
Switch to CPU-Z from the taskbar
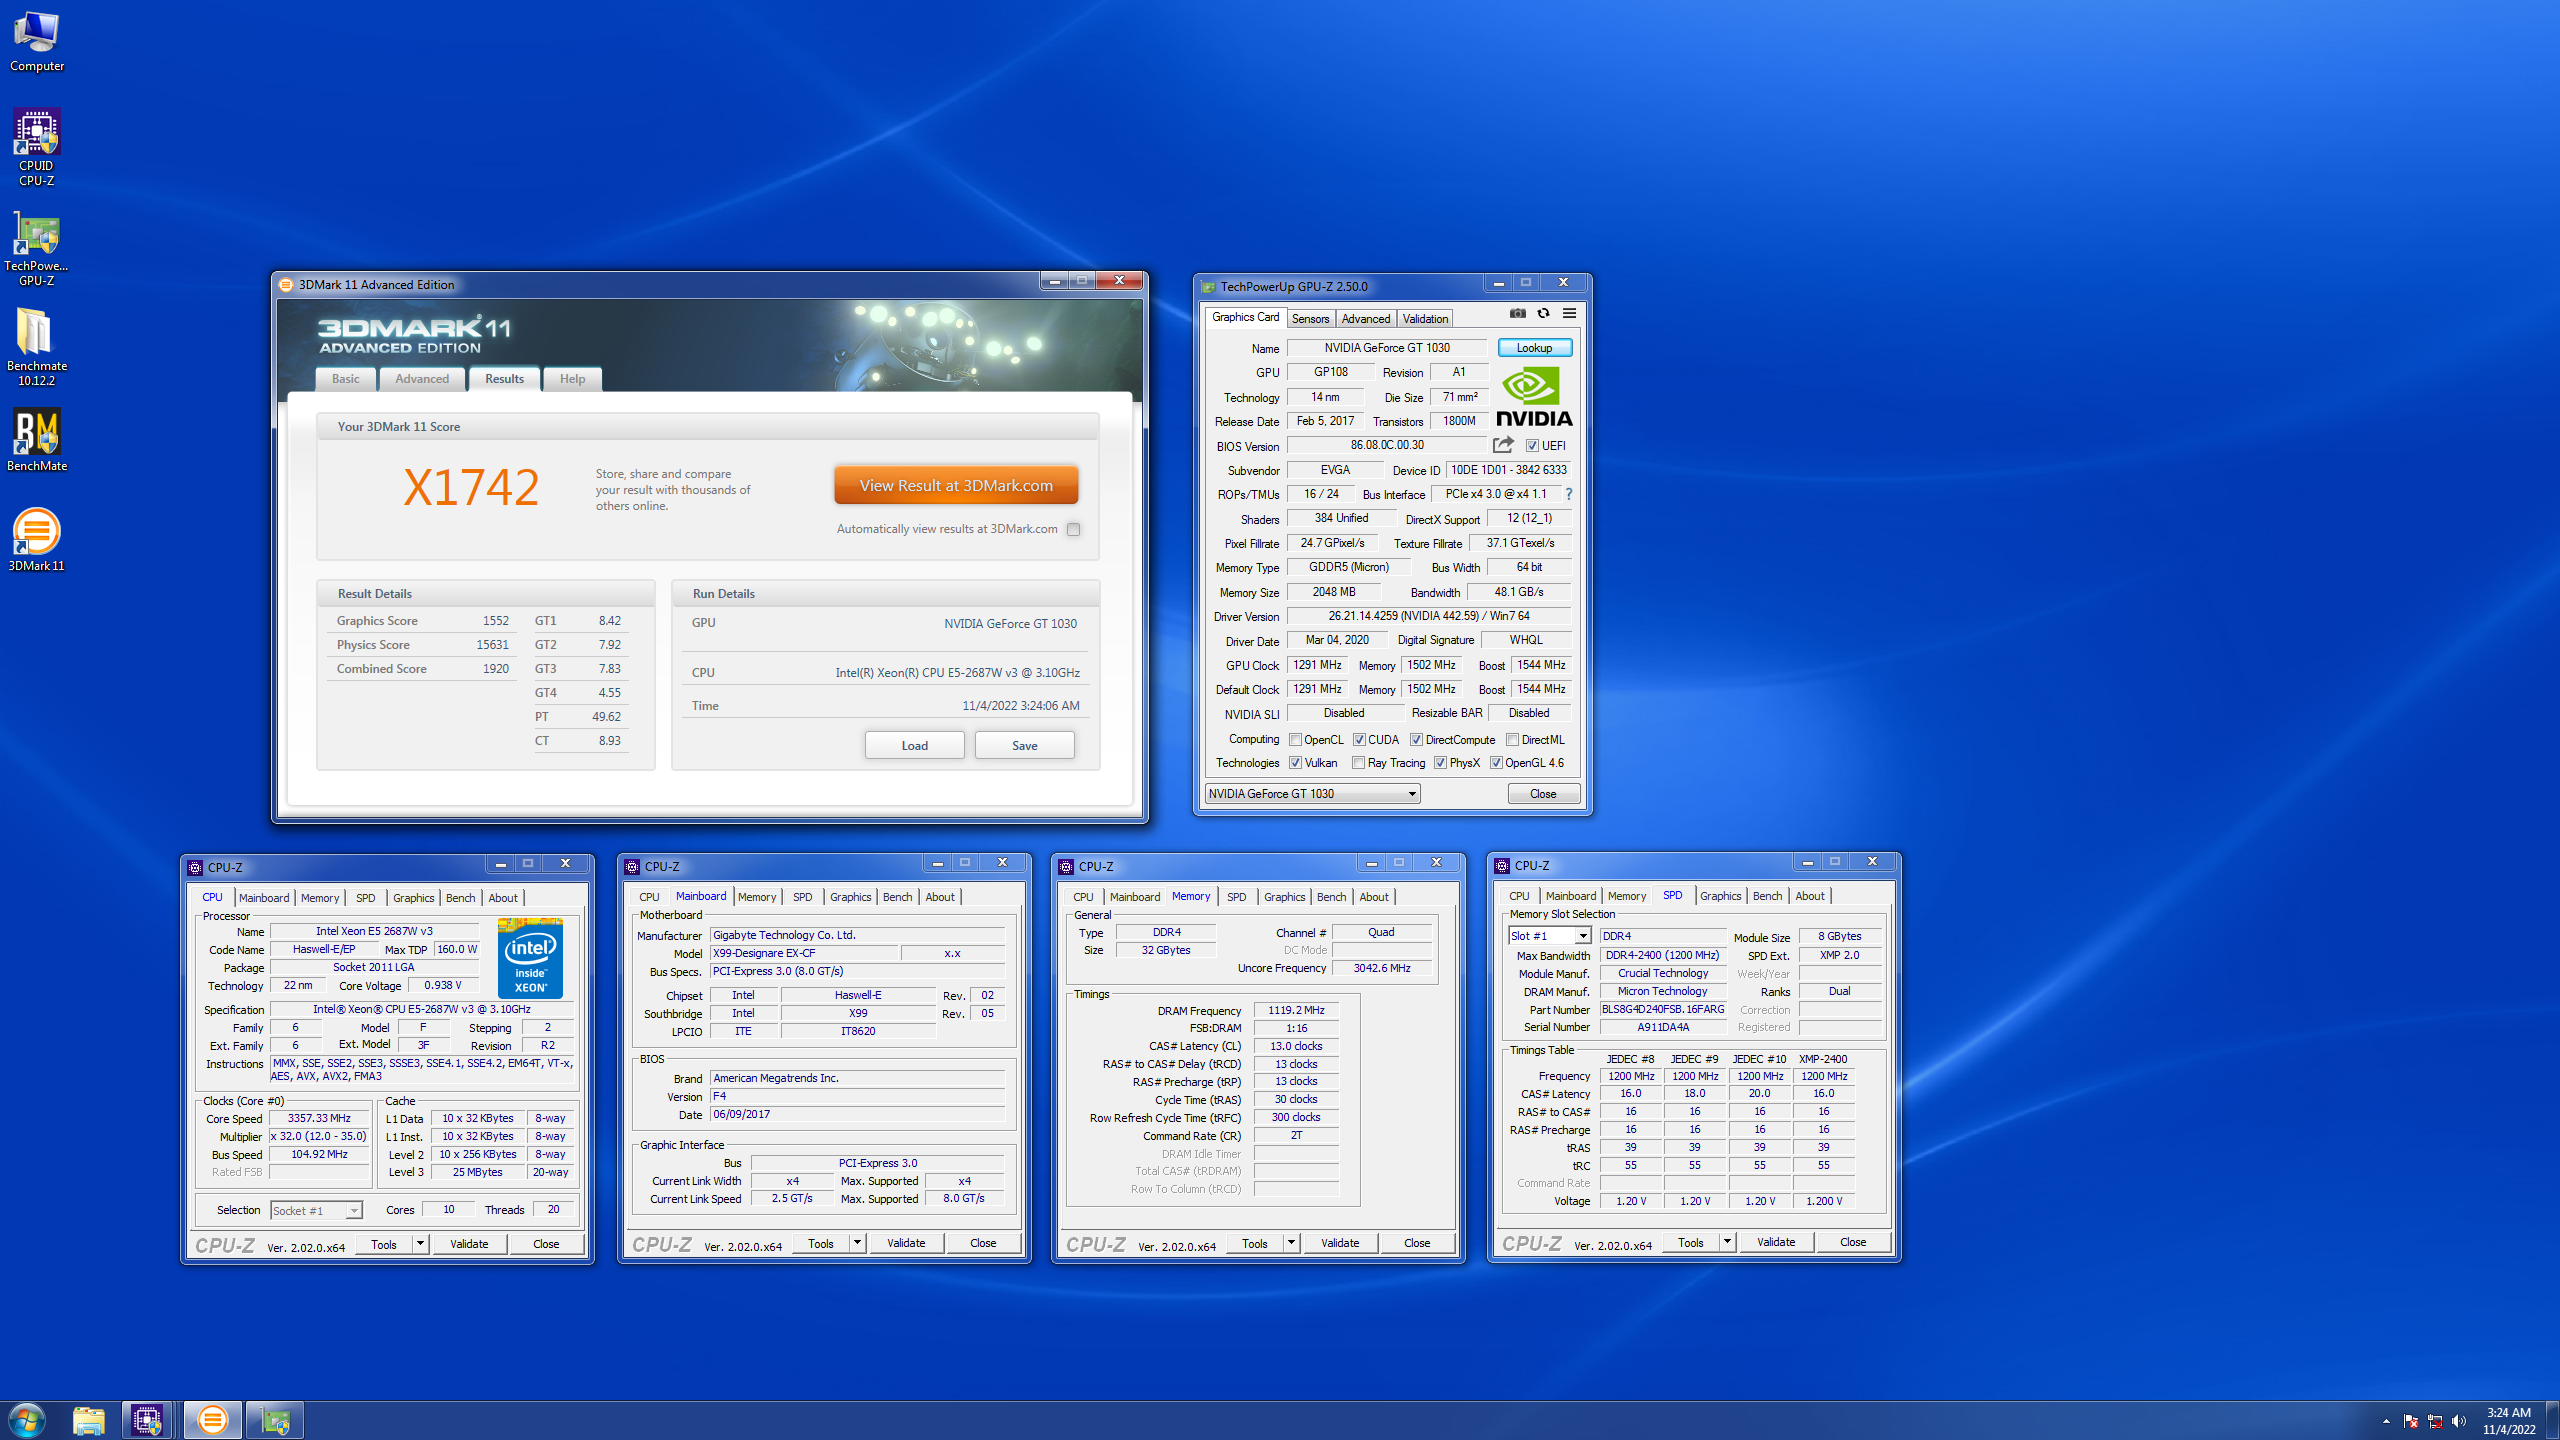click(x=147, y=1420)
